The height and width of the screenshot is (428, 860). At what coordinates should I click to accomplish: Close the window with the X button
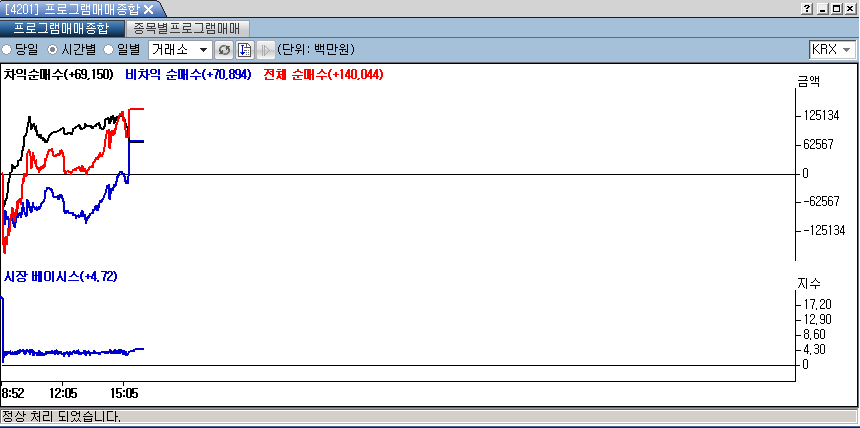point(850,9)
